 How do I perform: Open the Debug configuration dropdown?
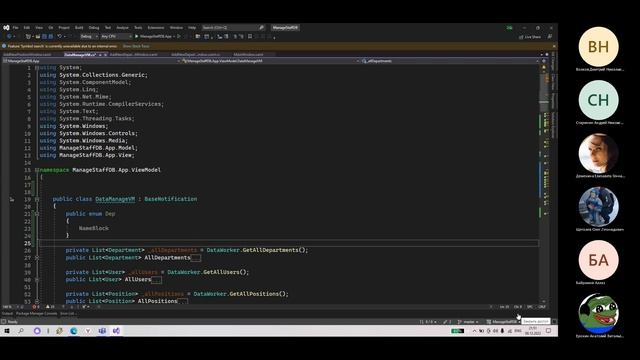[89, 37]
